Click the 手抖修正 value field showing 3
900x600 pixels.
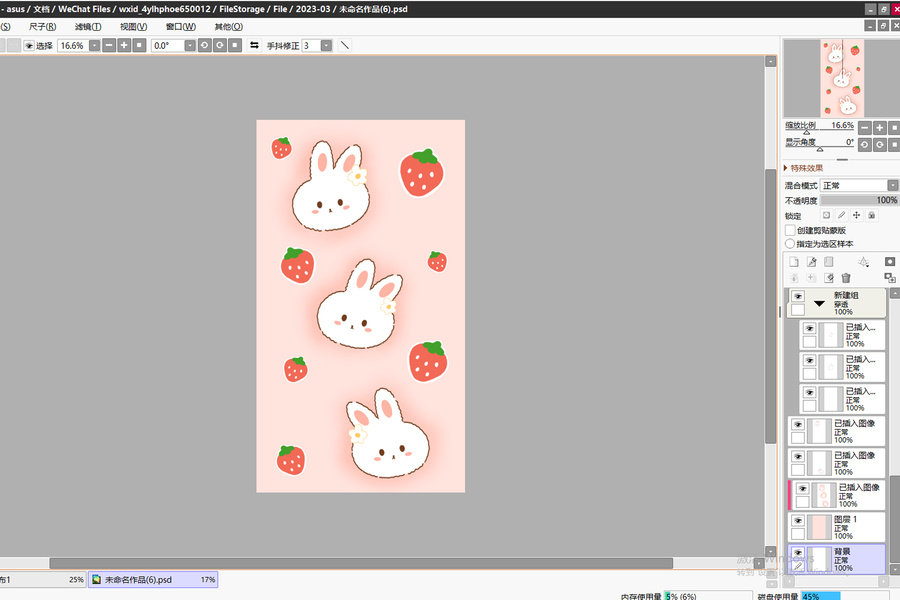(311, 45)
